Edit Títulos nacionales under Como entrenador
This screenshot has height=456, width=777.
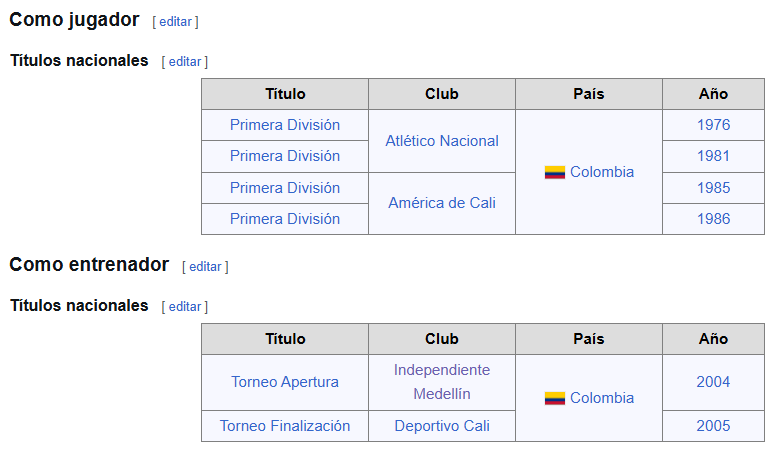pos(185,306)
